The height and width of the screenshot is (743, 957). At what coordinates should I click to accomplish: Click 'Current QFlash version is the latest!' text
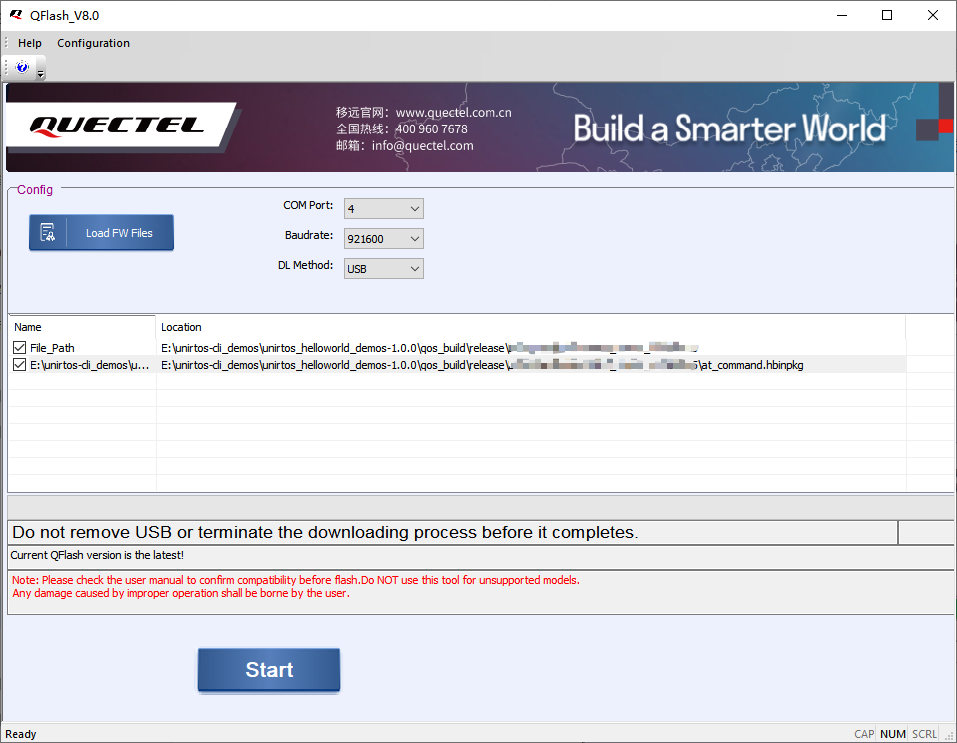[97, 555]
